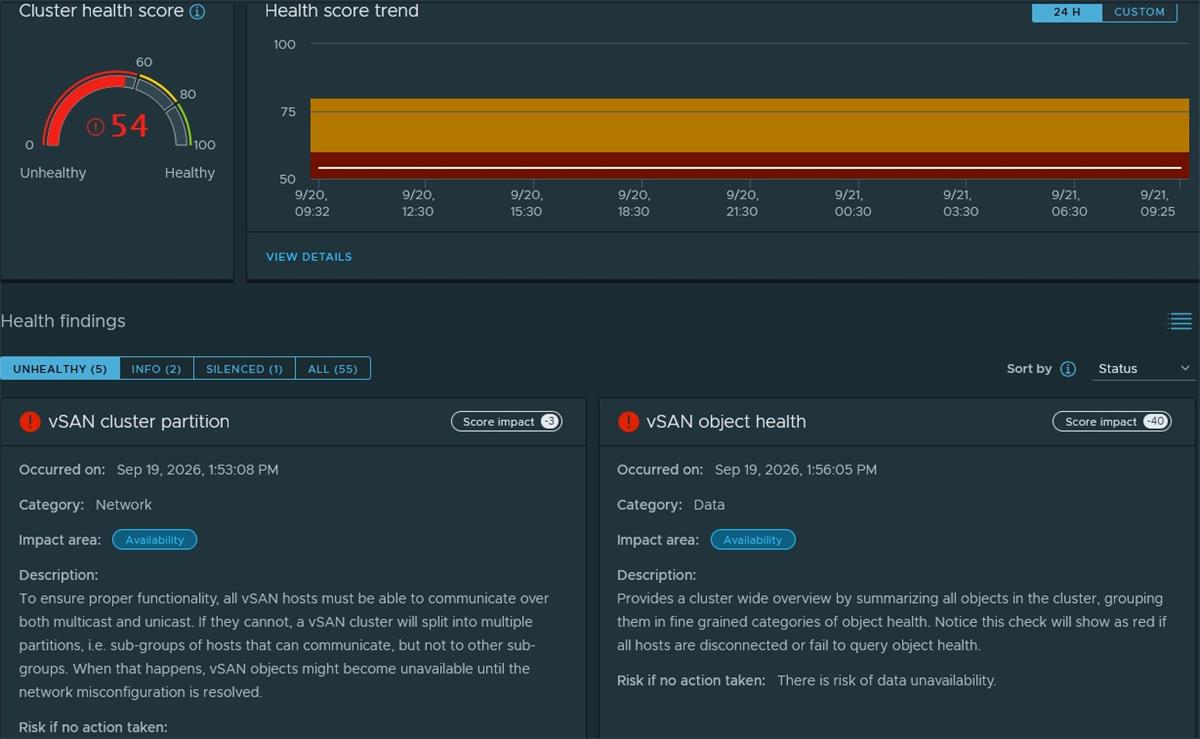
Task: Select the 24 H trend range
Action: [1067, 12]
